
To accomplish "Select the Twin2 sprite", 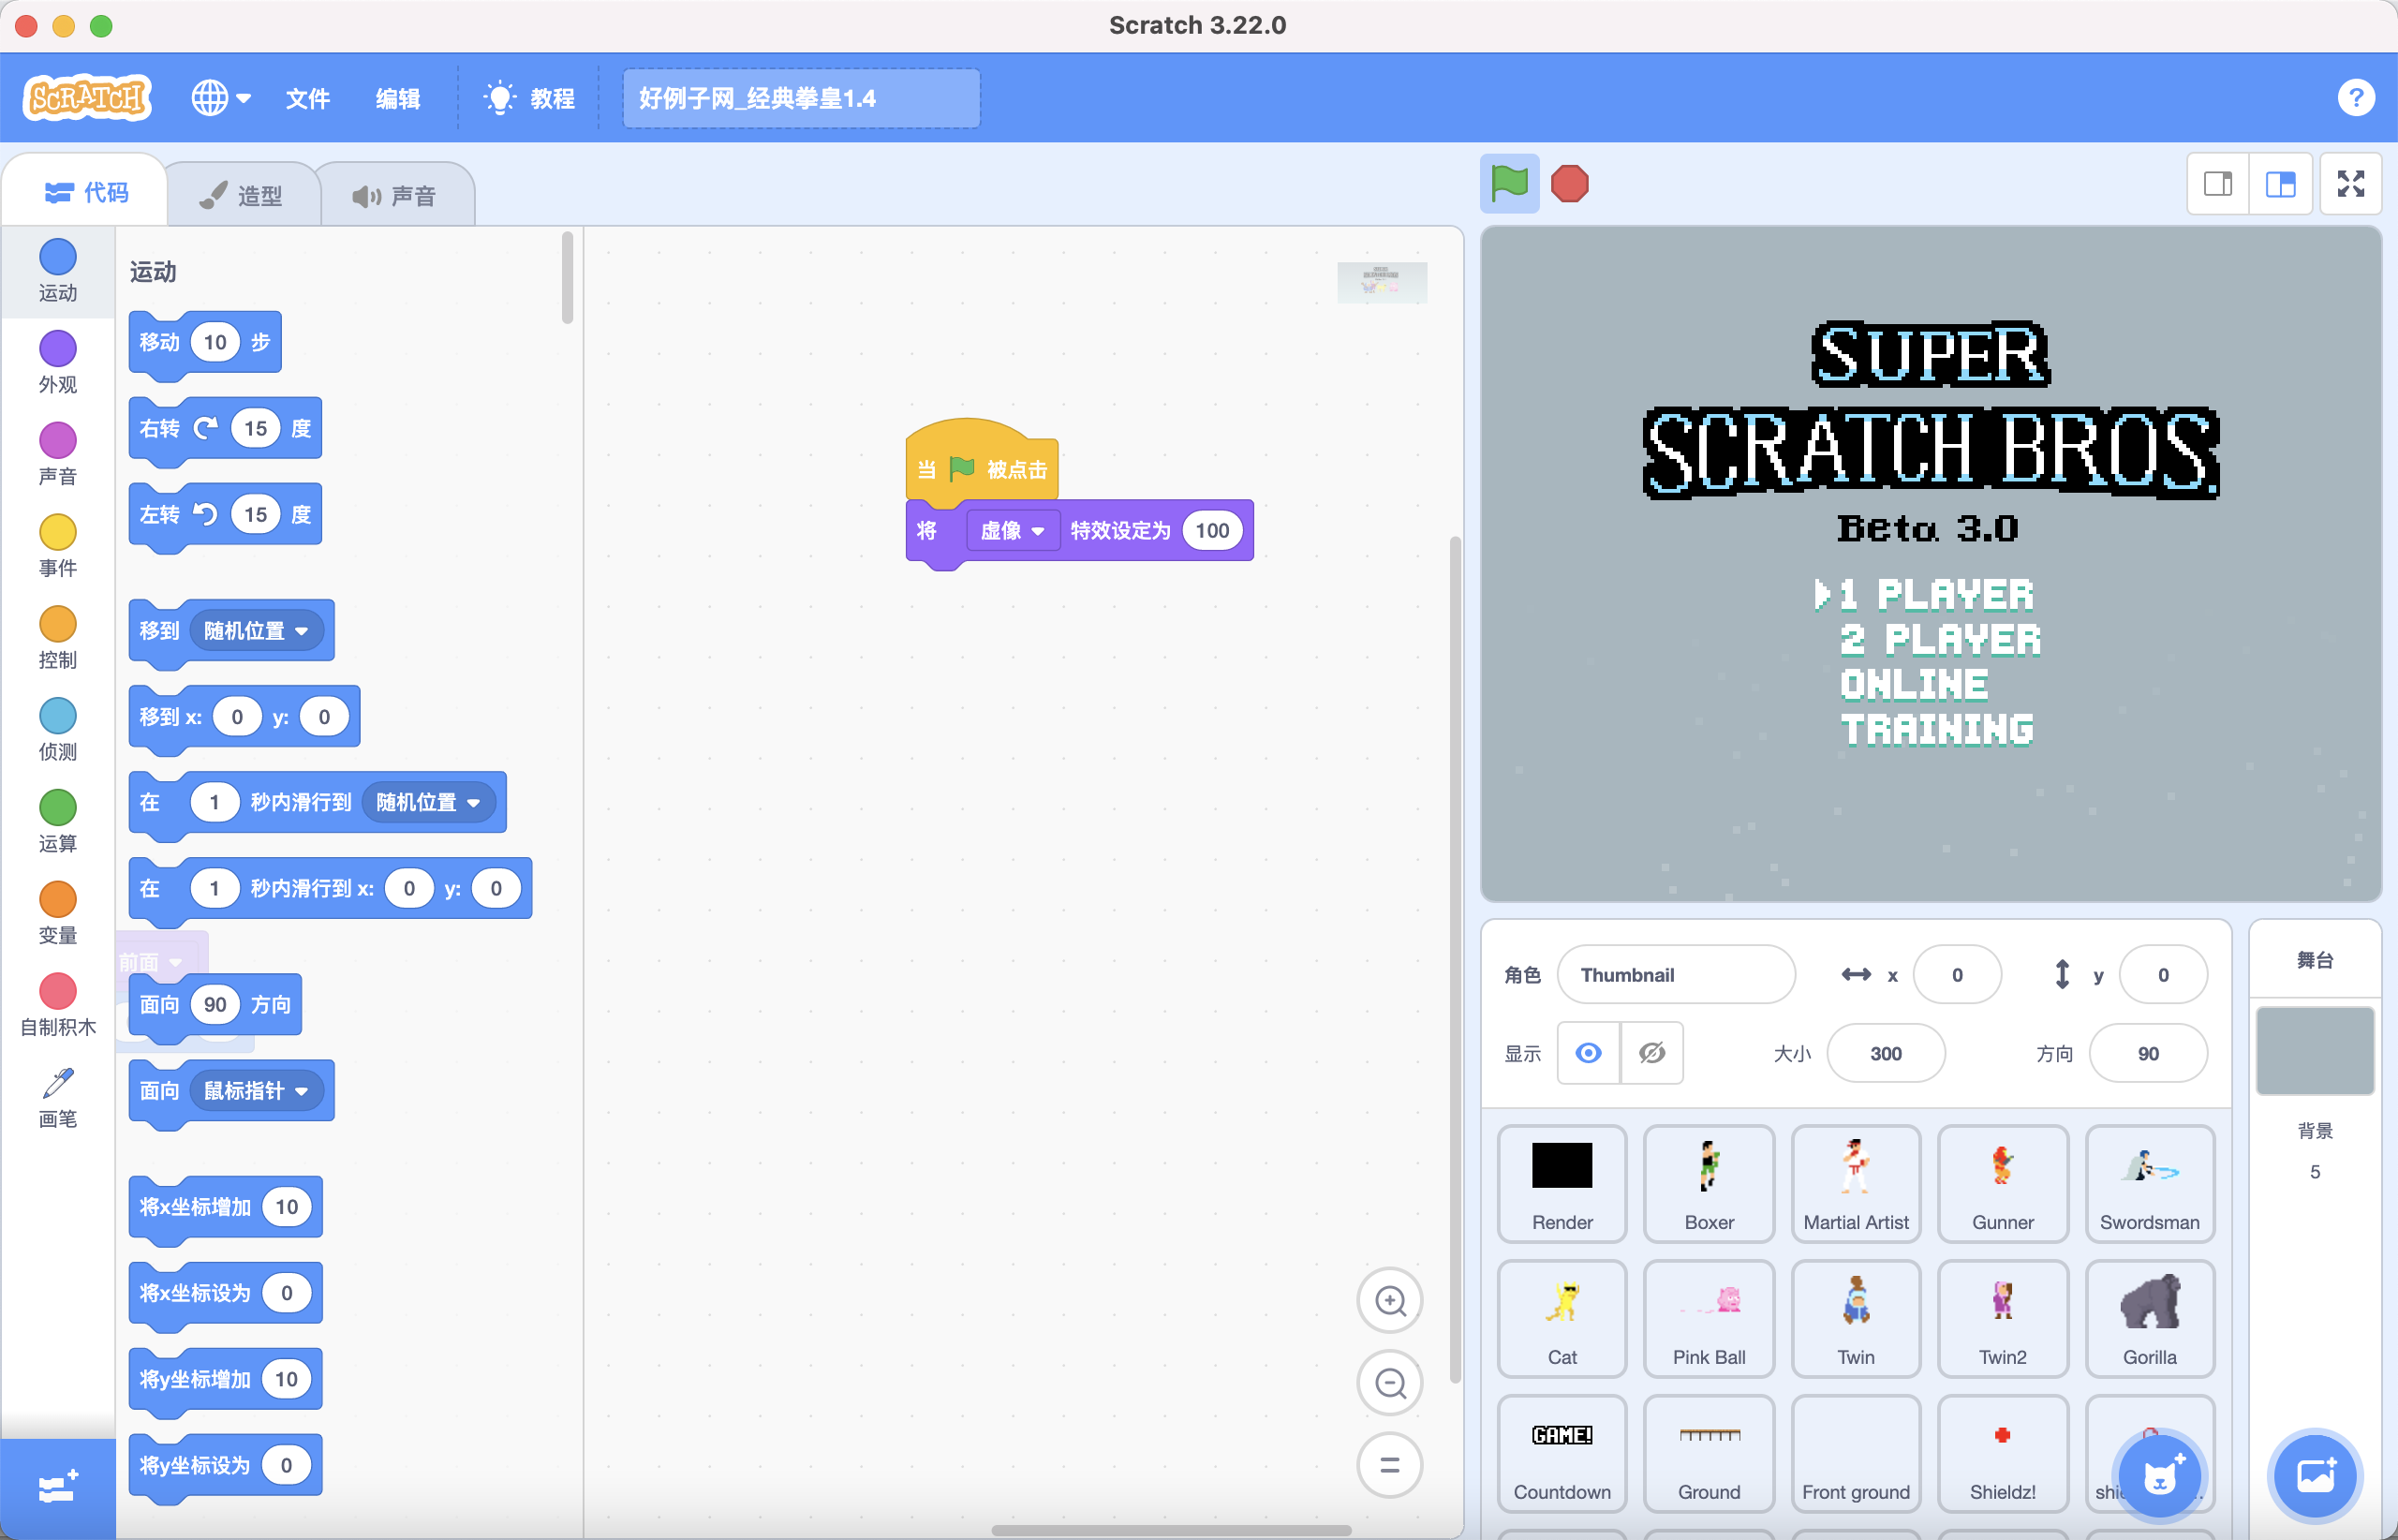I will pos(2003,1319).
